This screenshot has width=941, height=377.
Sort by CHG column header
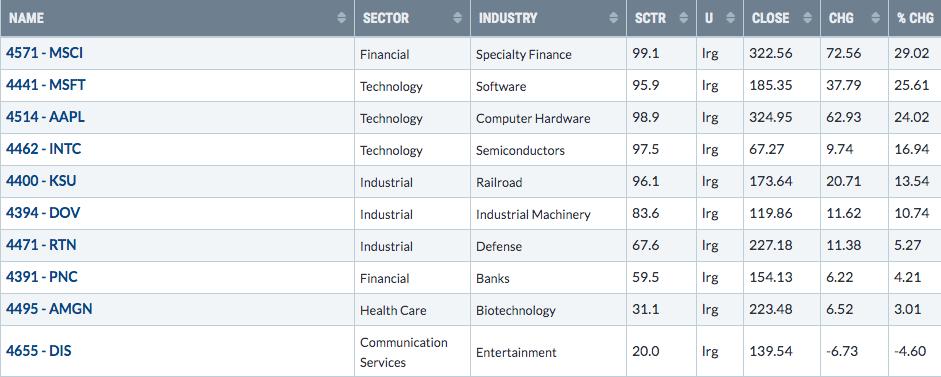(x=842, y=18)
